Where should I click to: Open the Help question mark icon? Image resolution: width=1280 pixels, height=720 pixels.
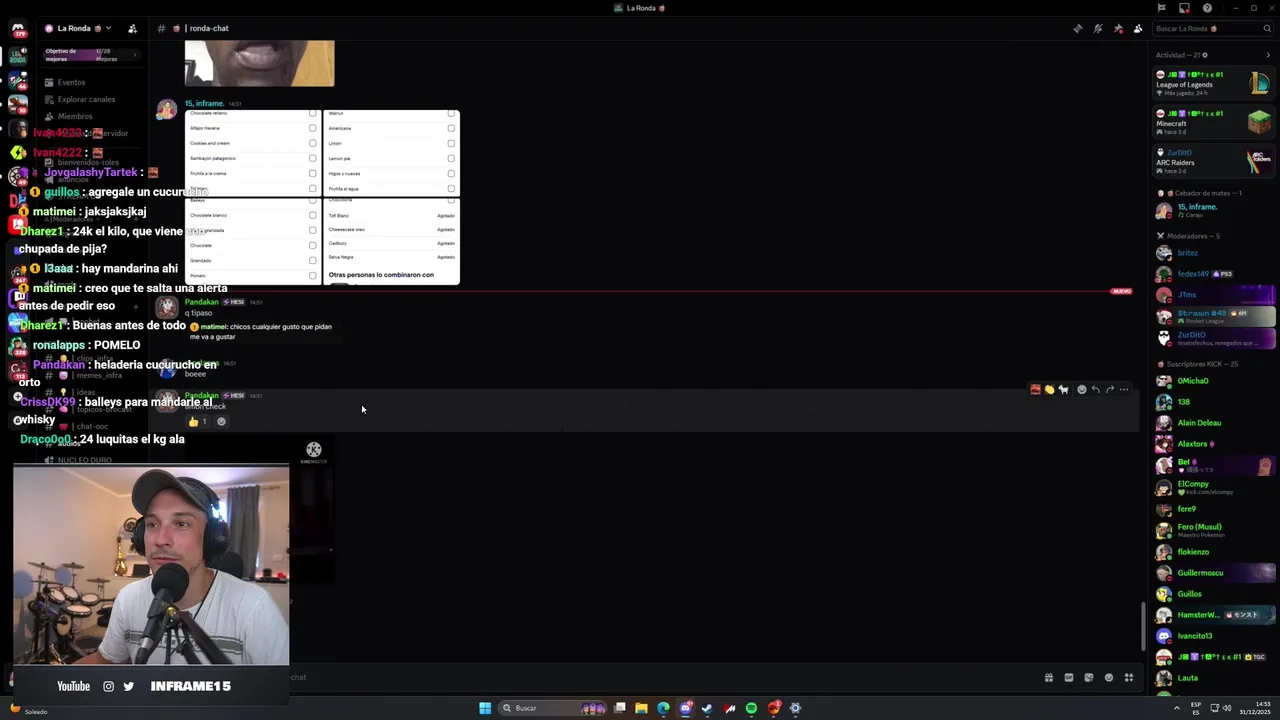1208,8
